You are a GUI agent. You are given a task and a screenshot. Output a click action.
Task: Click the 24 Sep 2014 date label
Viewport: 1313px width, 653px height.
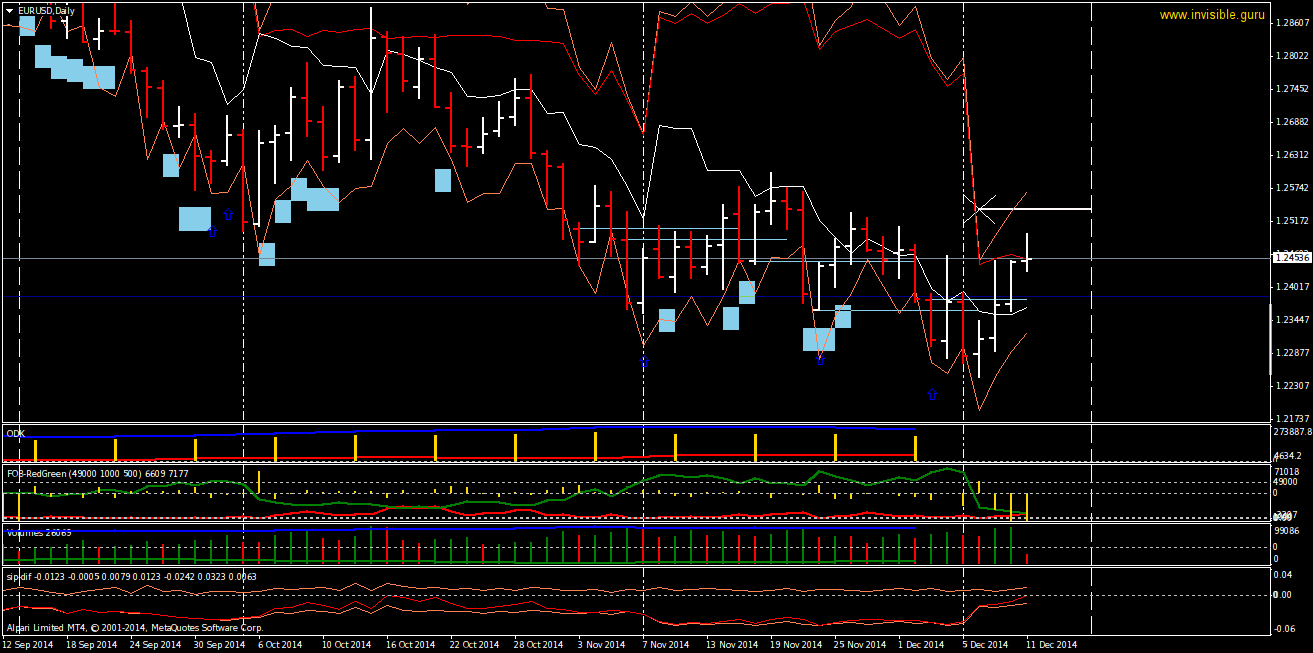point(155,645)
